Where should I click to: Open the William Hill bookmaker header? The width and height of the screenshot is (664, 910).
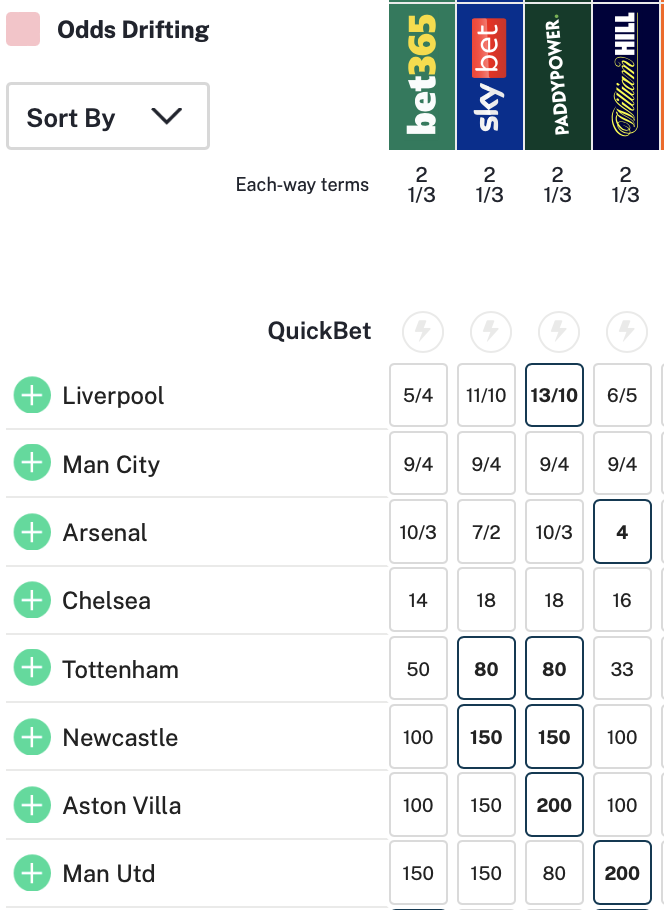coord(626,75)
